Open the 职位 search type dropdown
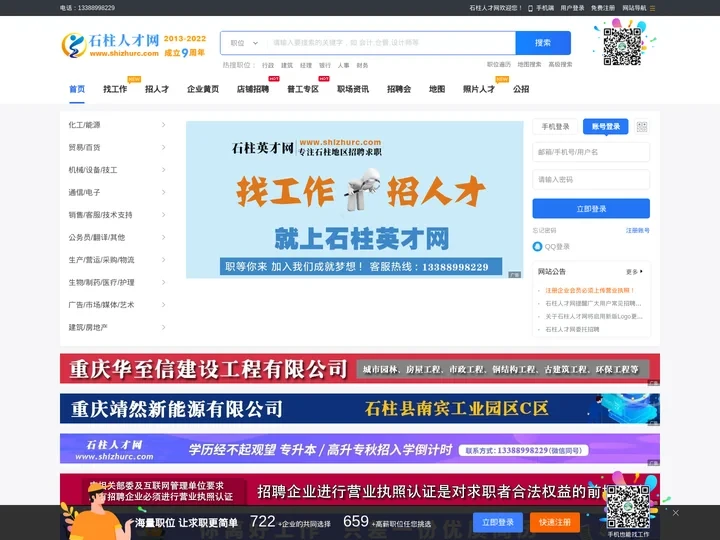720x540 pixels. (x=244, y=43)
